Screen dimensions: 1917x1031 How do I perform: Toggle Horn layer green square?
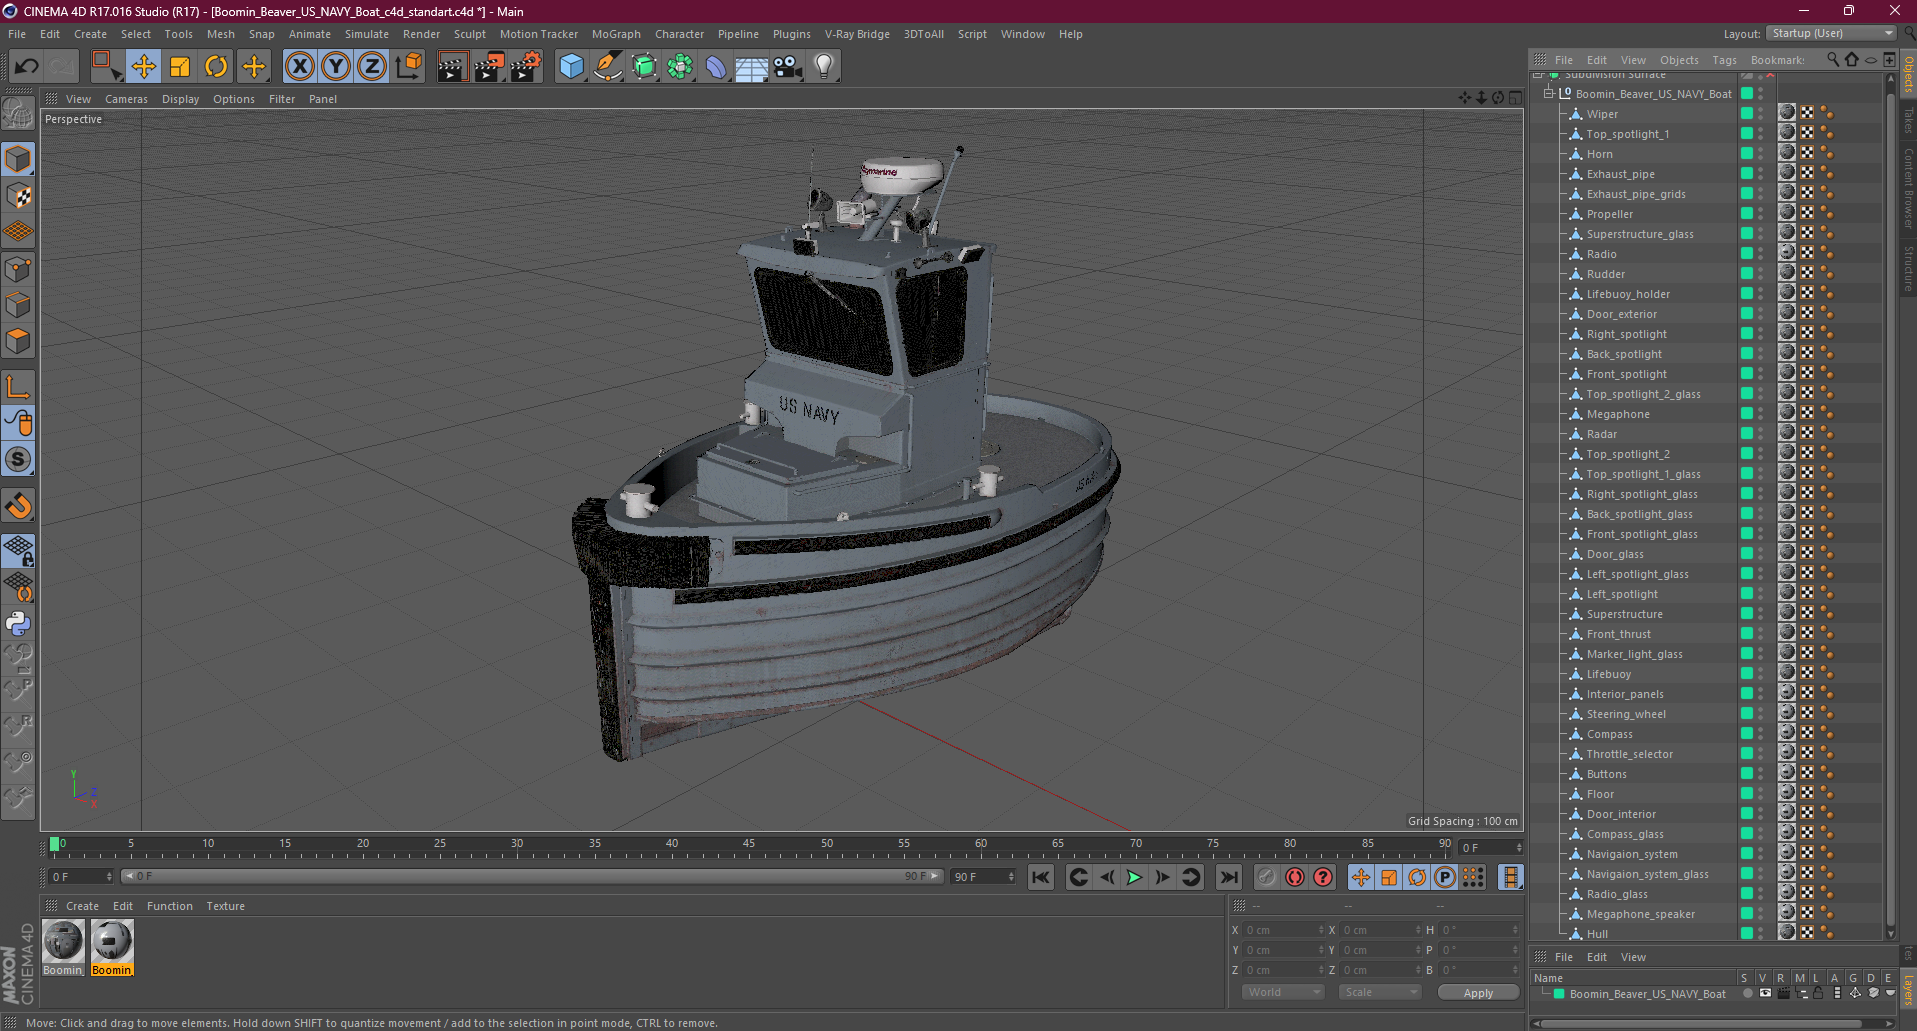[1747, 153]
